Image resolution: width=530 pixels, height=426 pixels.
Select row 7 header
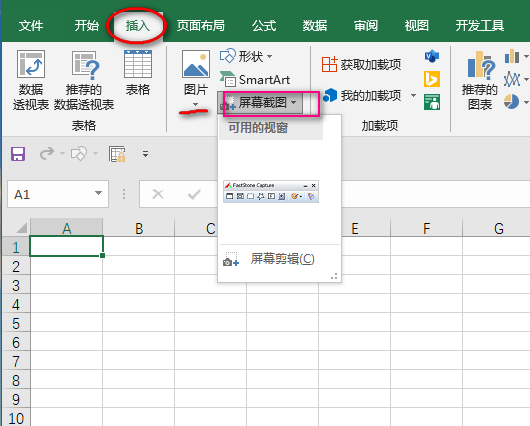[16, 361]
